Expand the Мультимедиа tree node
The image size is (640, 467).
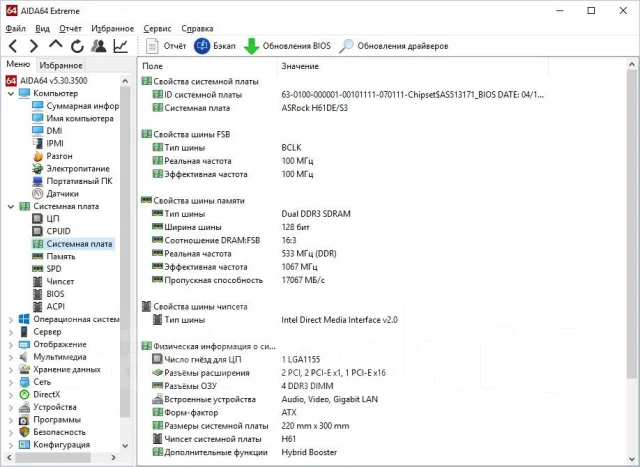click(x=11, y=358)
